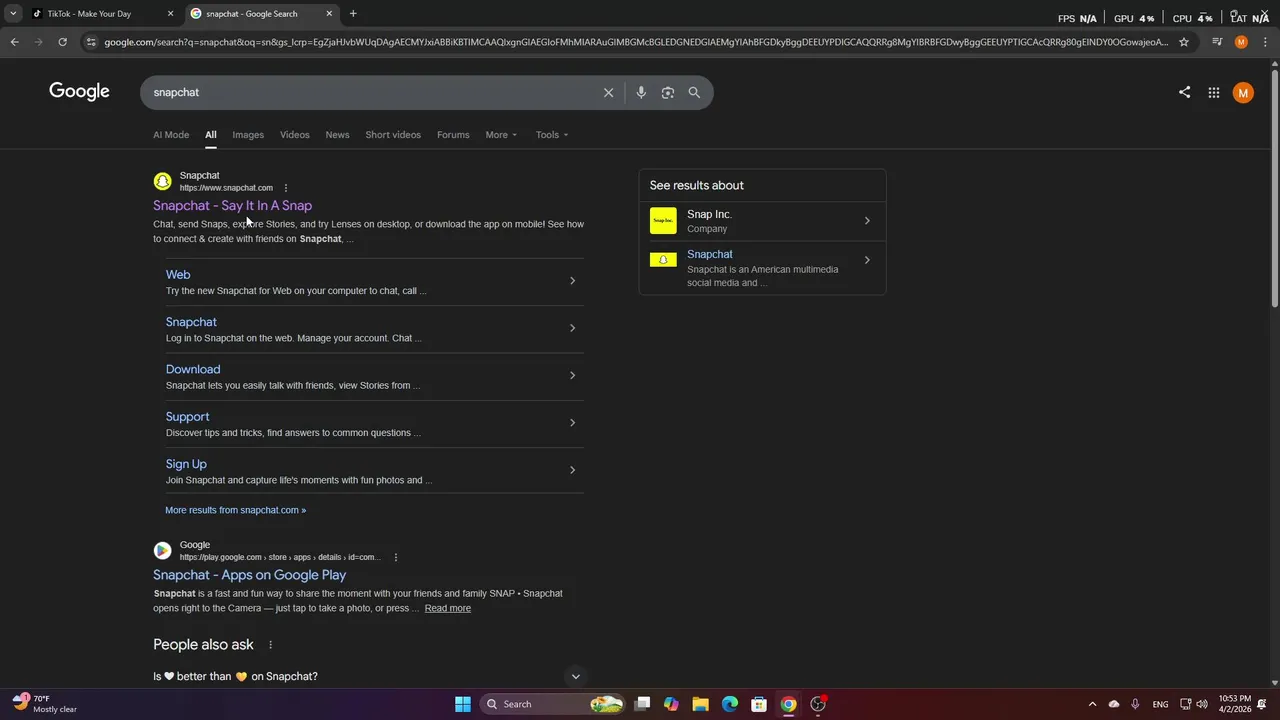The image size is (1280, 720).
Task: Go back with the browser back arrow
Action: tap(14, 42)
